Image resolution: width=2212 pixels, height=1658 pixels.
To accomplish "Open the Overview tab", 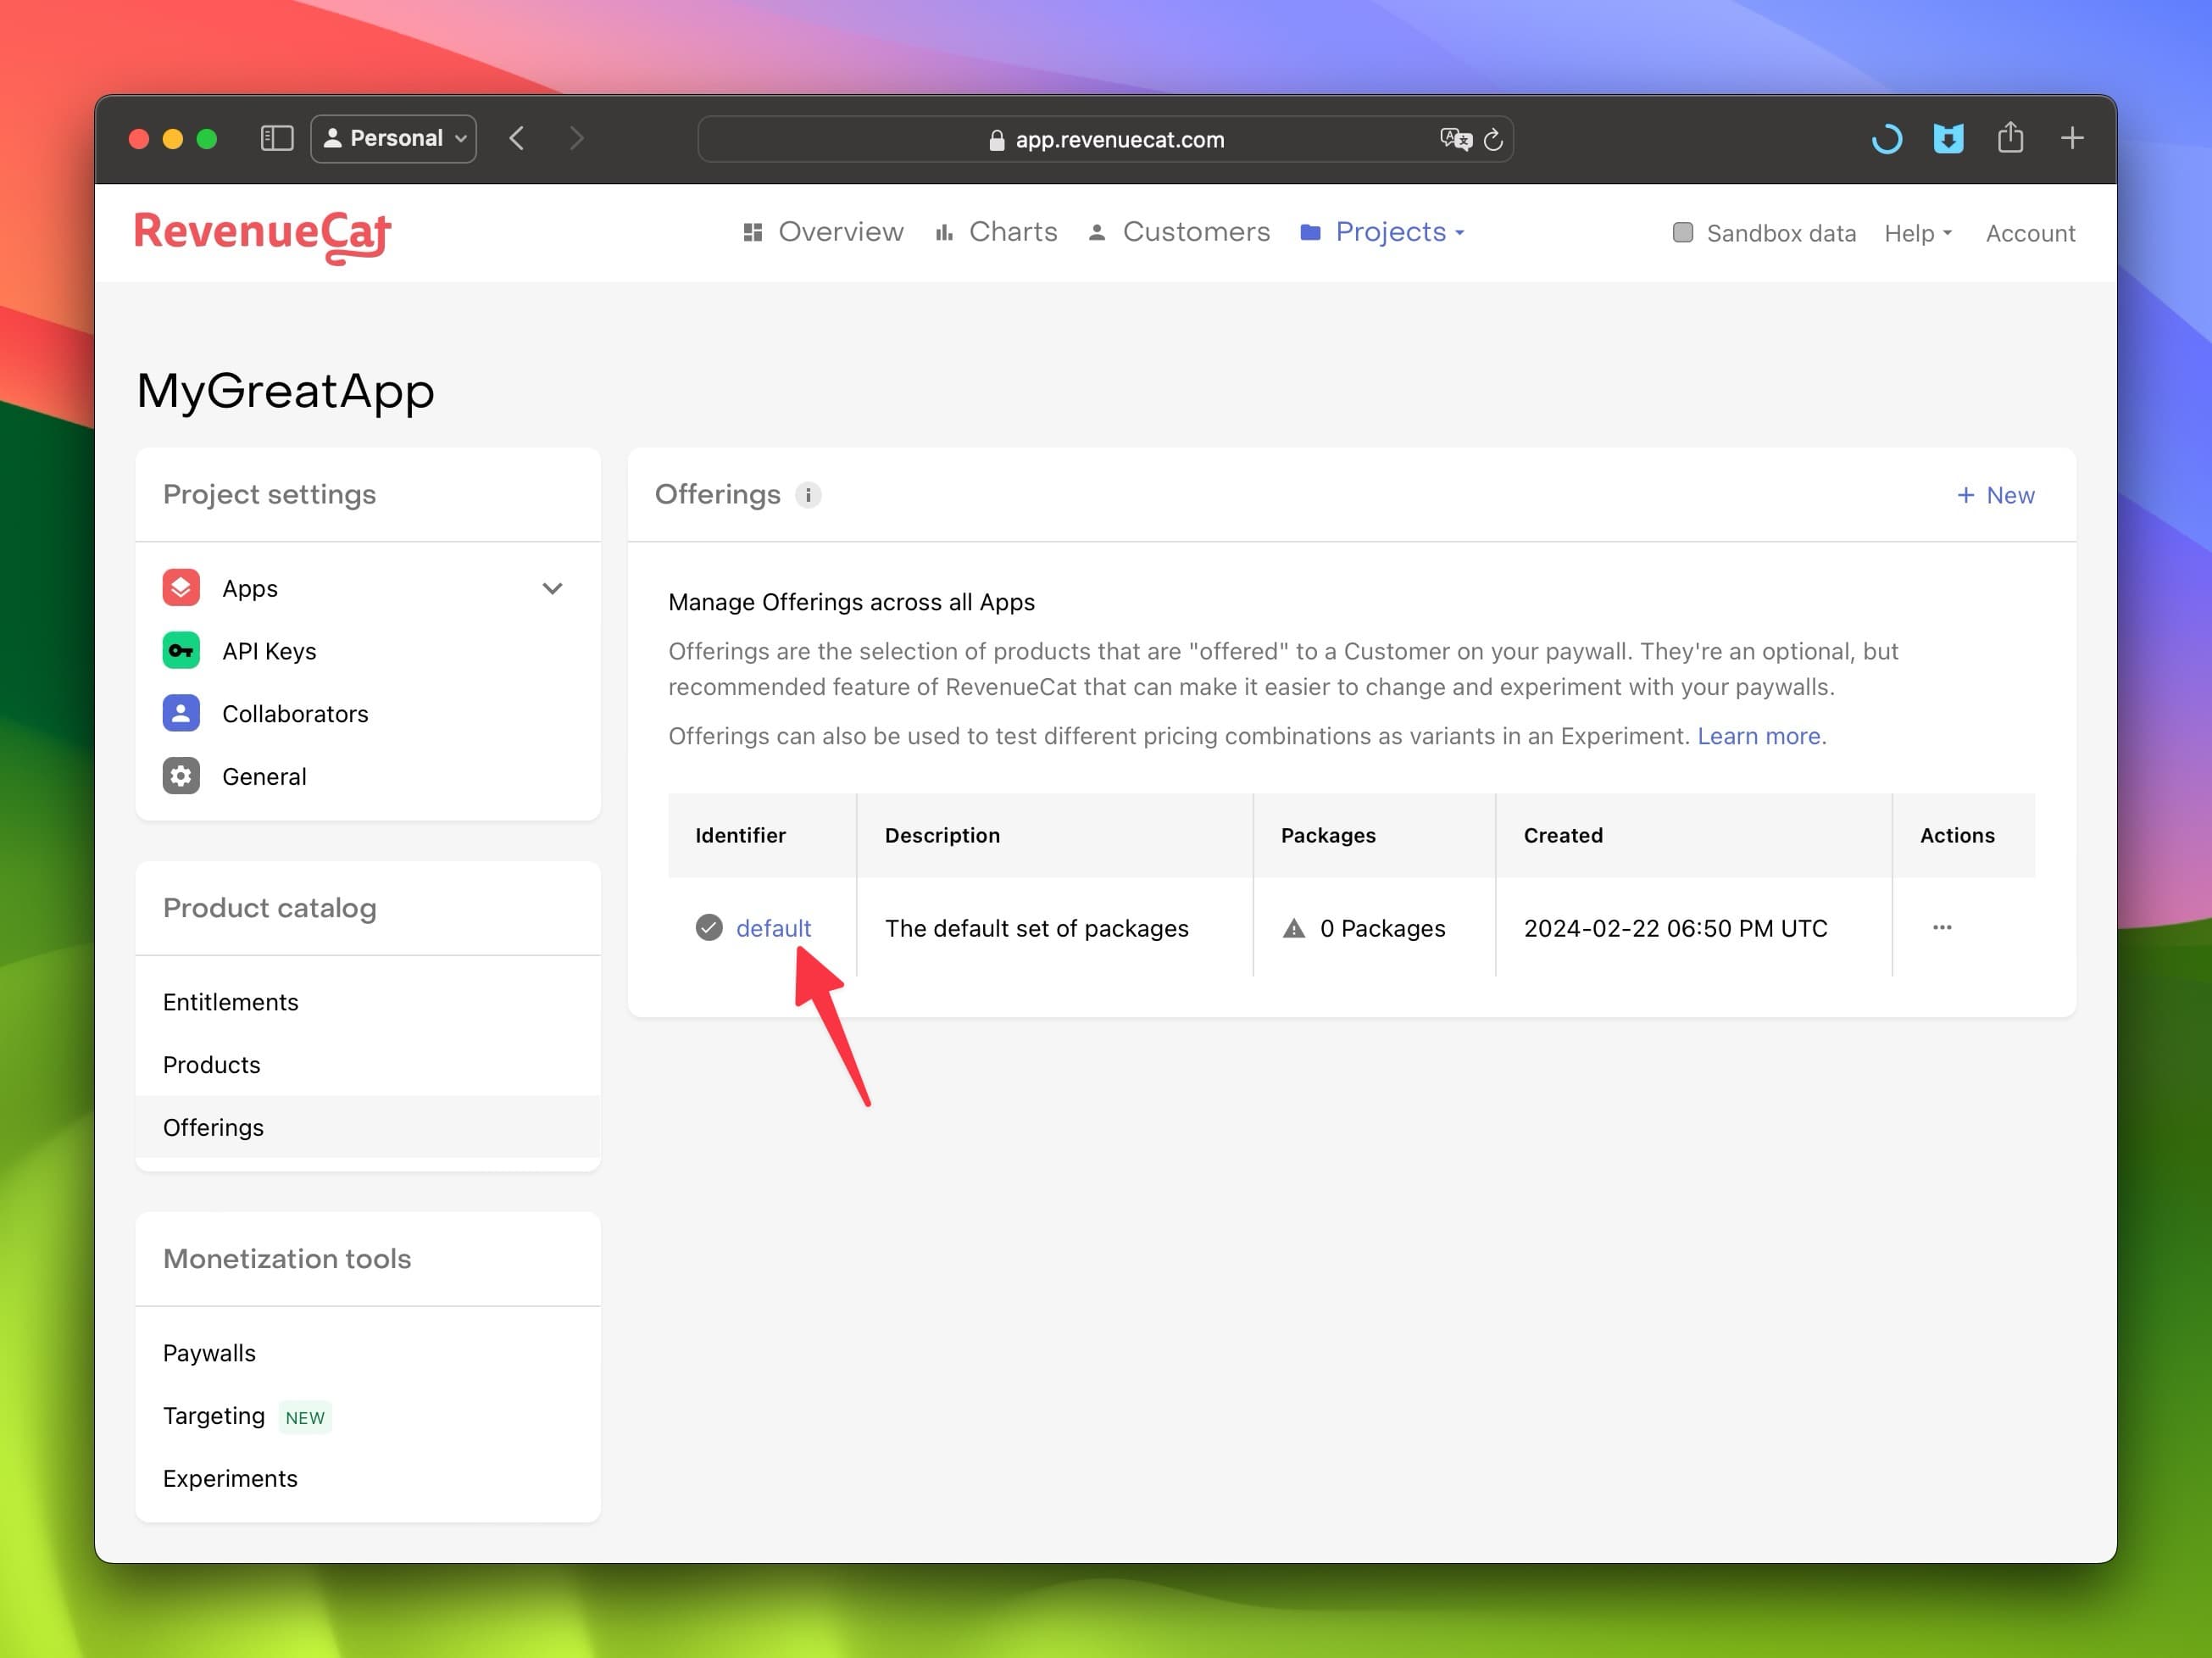I will (x=823, y=232).
